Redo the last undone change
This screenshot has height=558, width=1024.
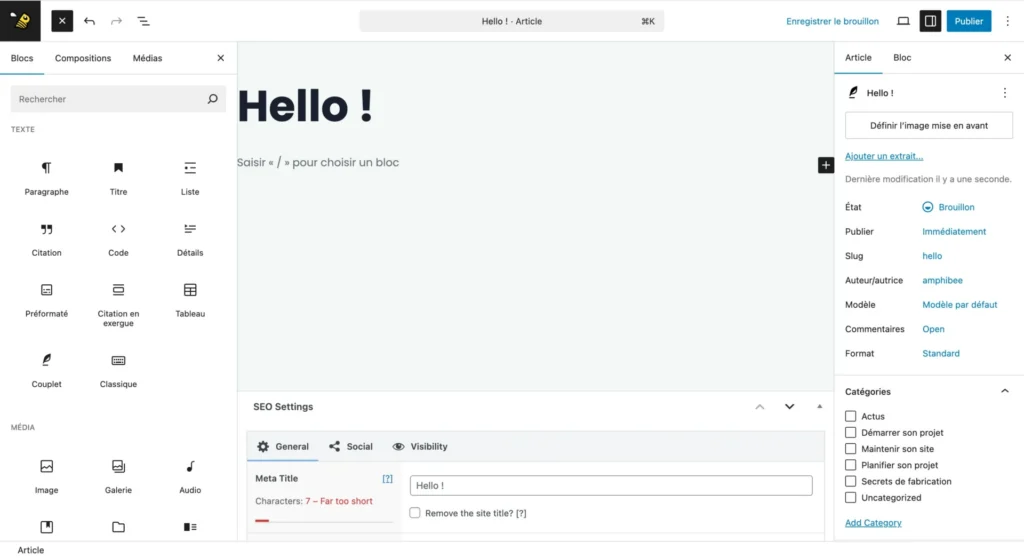coord(116,21)
